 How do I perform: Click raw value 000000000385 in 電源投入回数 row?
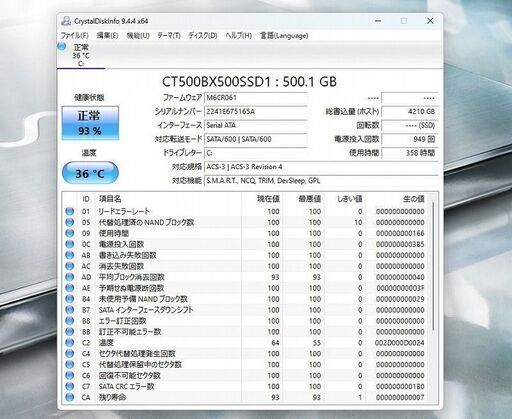point(400,244)
